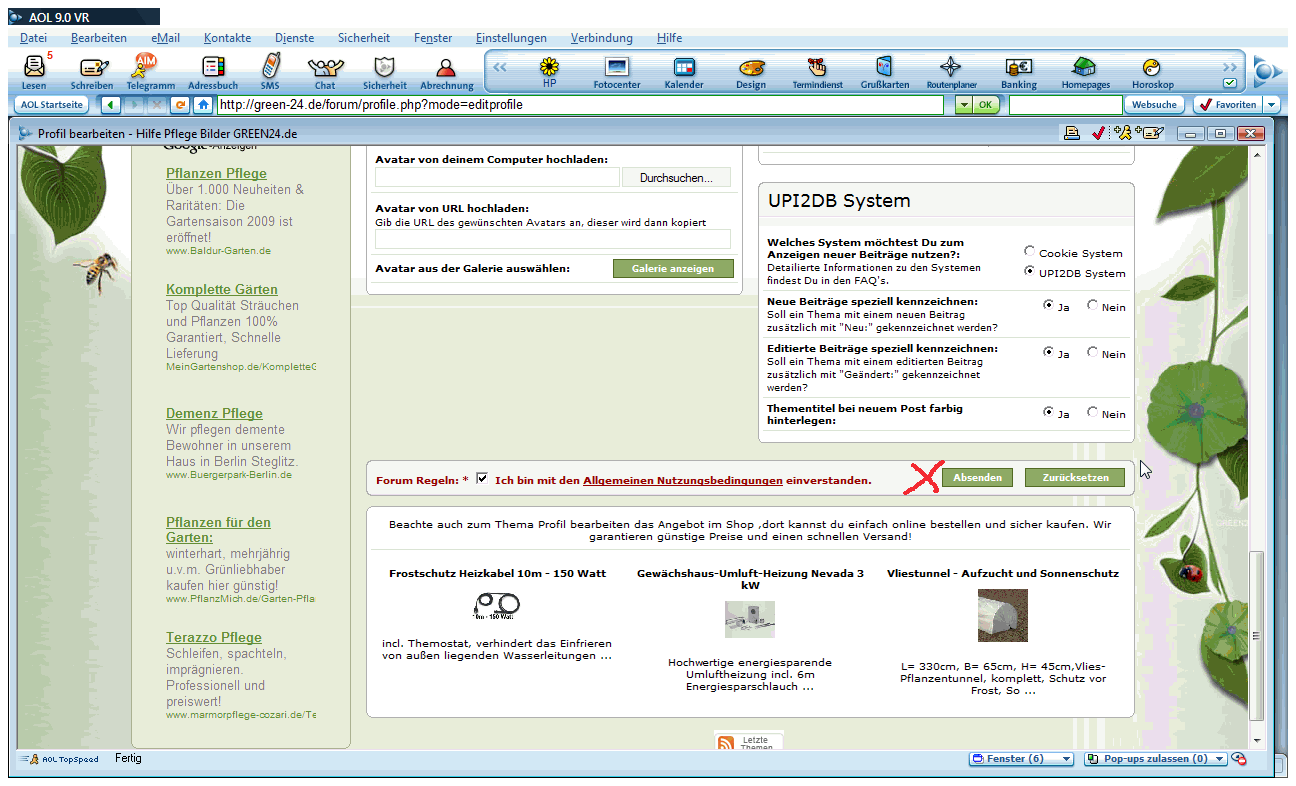Click the Galerie anzeigen button
The image size is (1296, 786).
pyautogui.click(x=673, y=269)
